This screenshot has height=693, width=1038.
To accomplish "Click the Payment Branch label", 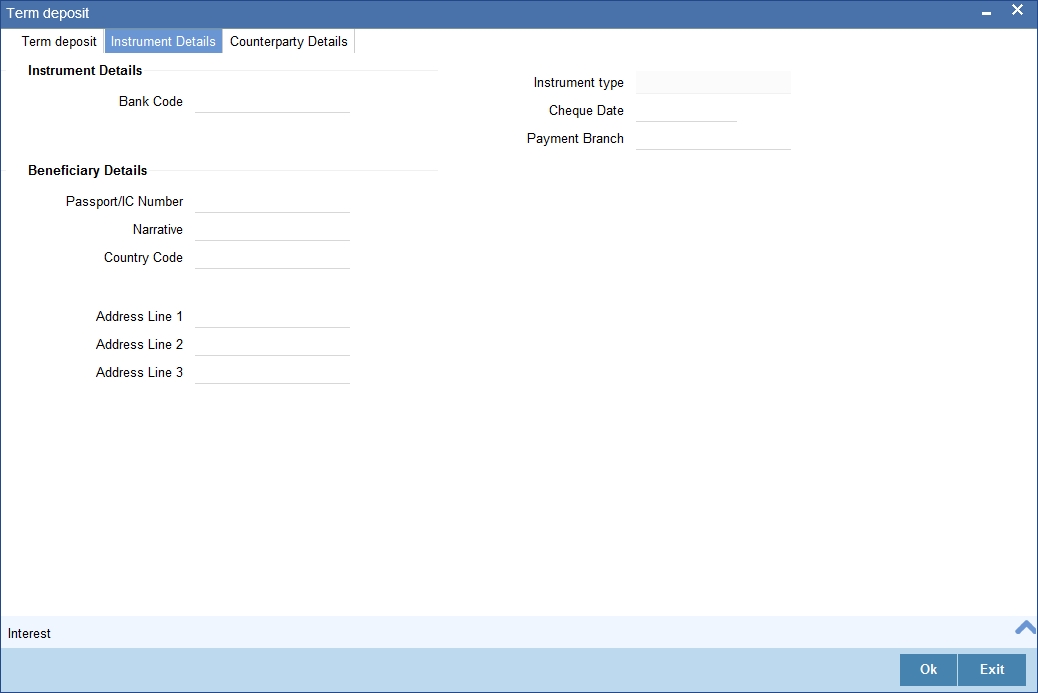I will click(575, 138).
